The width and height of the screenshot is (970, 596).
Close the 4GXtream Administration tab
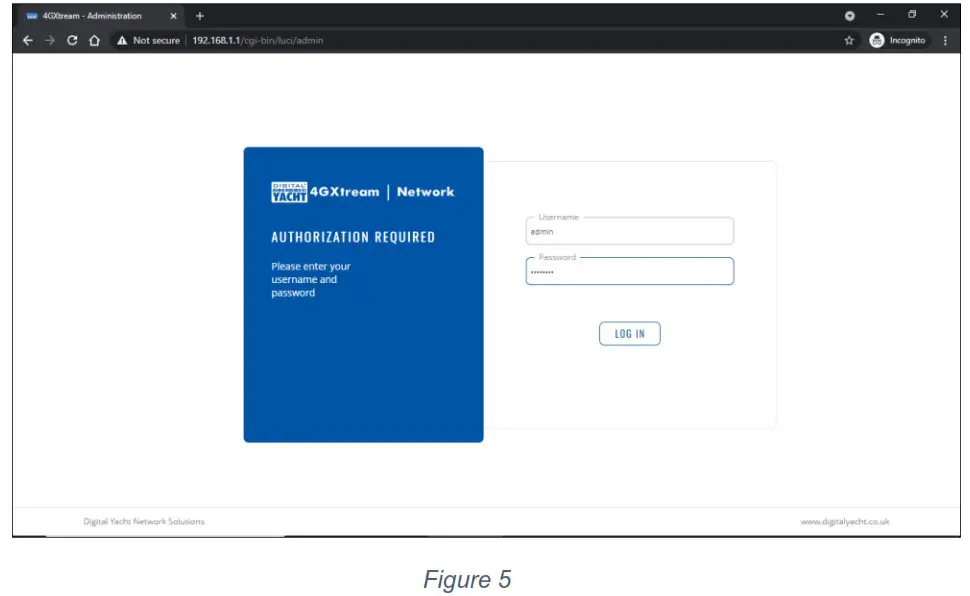pyautogui.click(x=173, y=16)
